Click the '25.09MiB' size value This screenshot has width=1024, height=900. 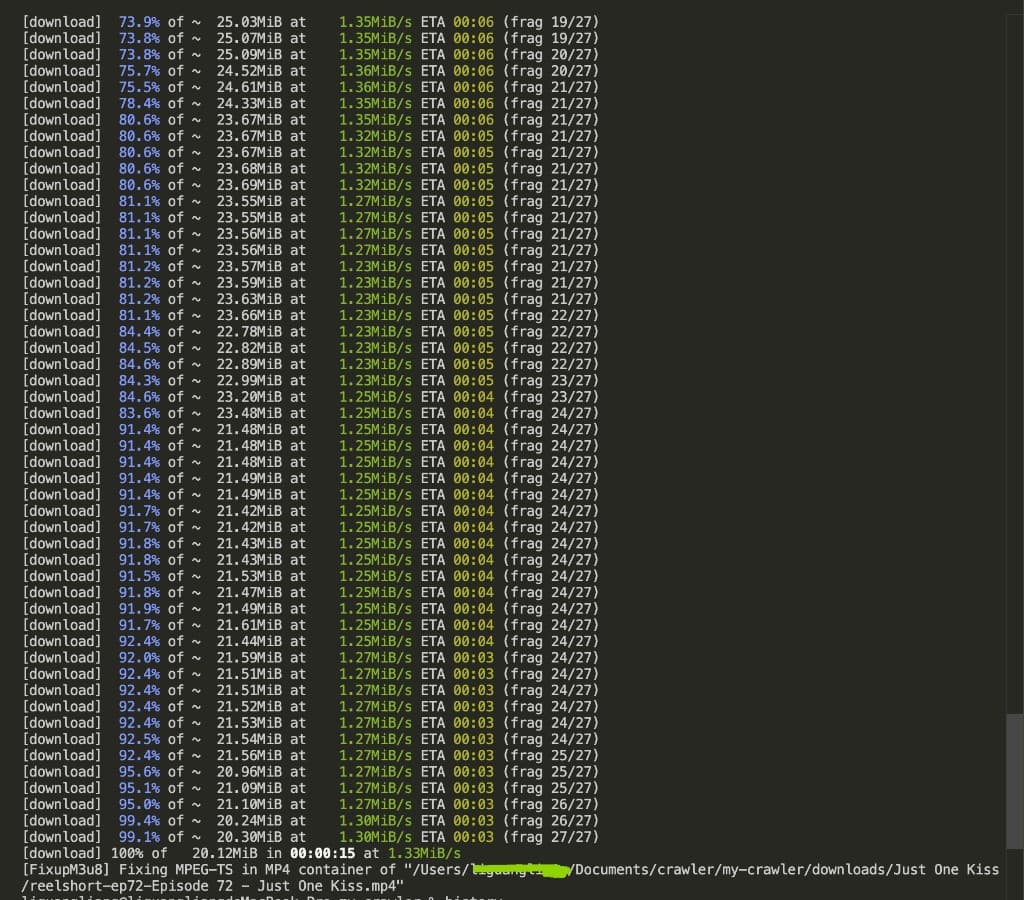tap(249, 55)
